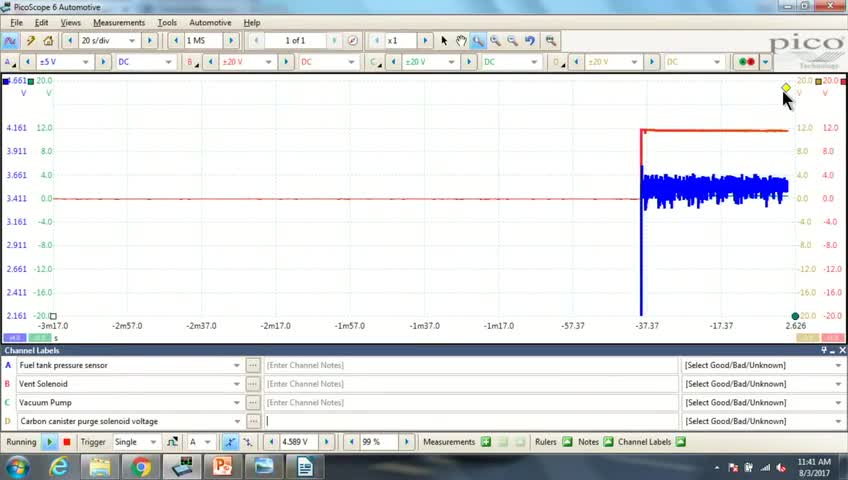
Task: Click the Home setup icon
Action: 48,41
